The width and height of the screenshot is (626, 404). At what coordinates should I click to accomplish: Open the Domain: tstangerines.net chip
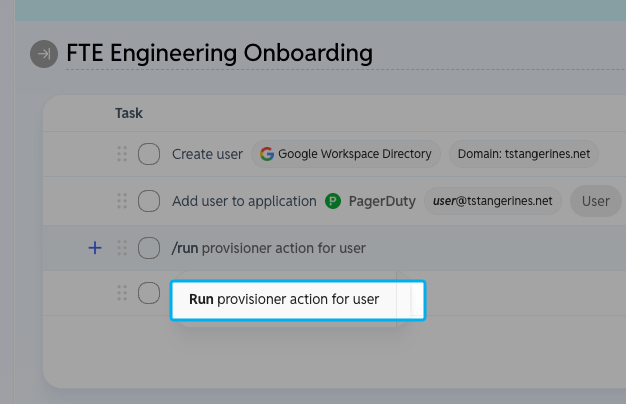[x=524, y=154]
